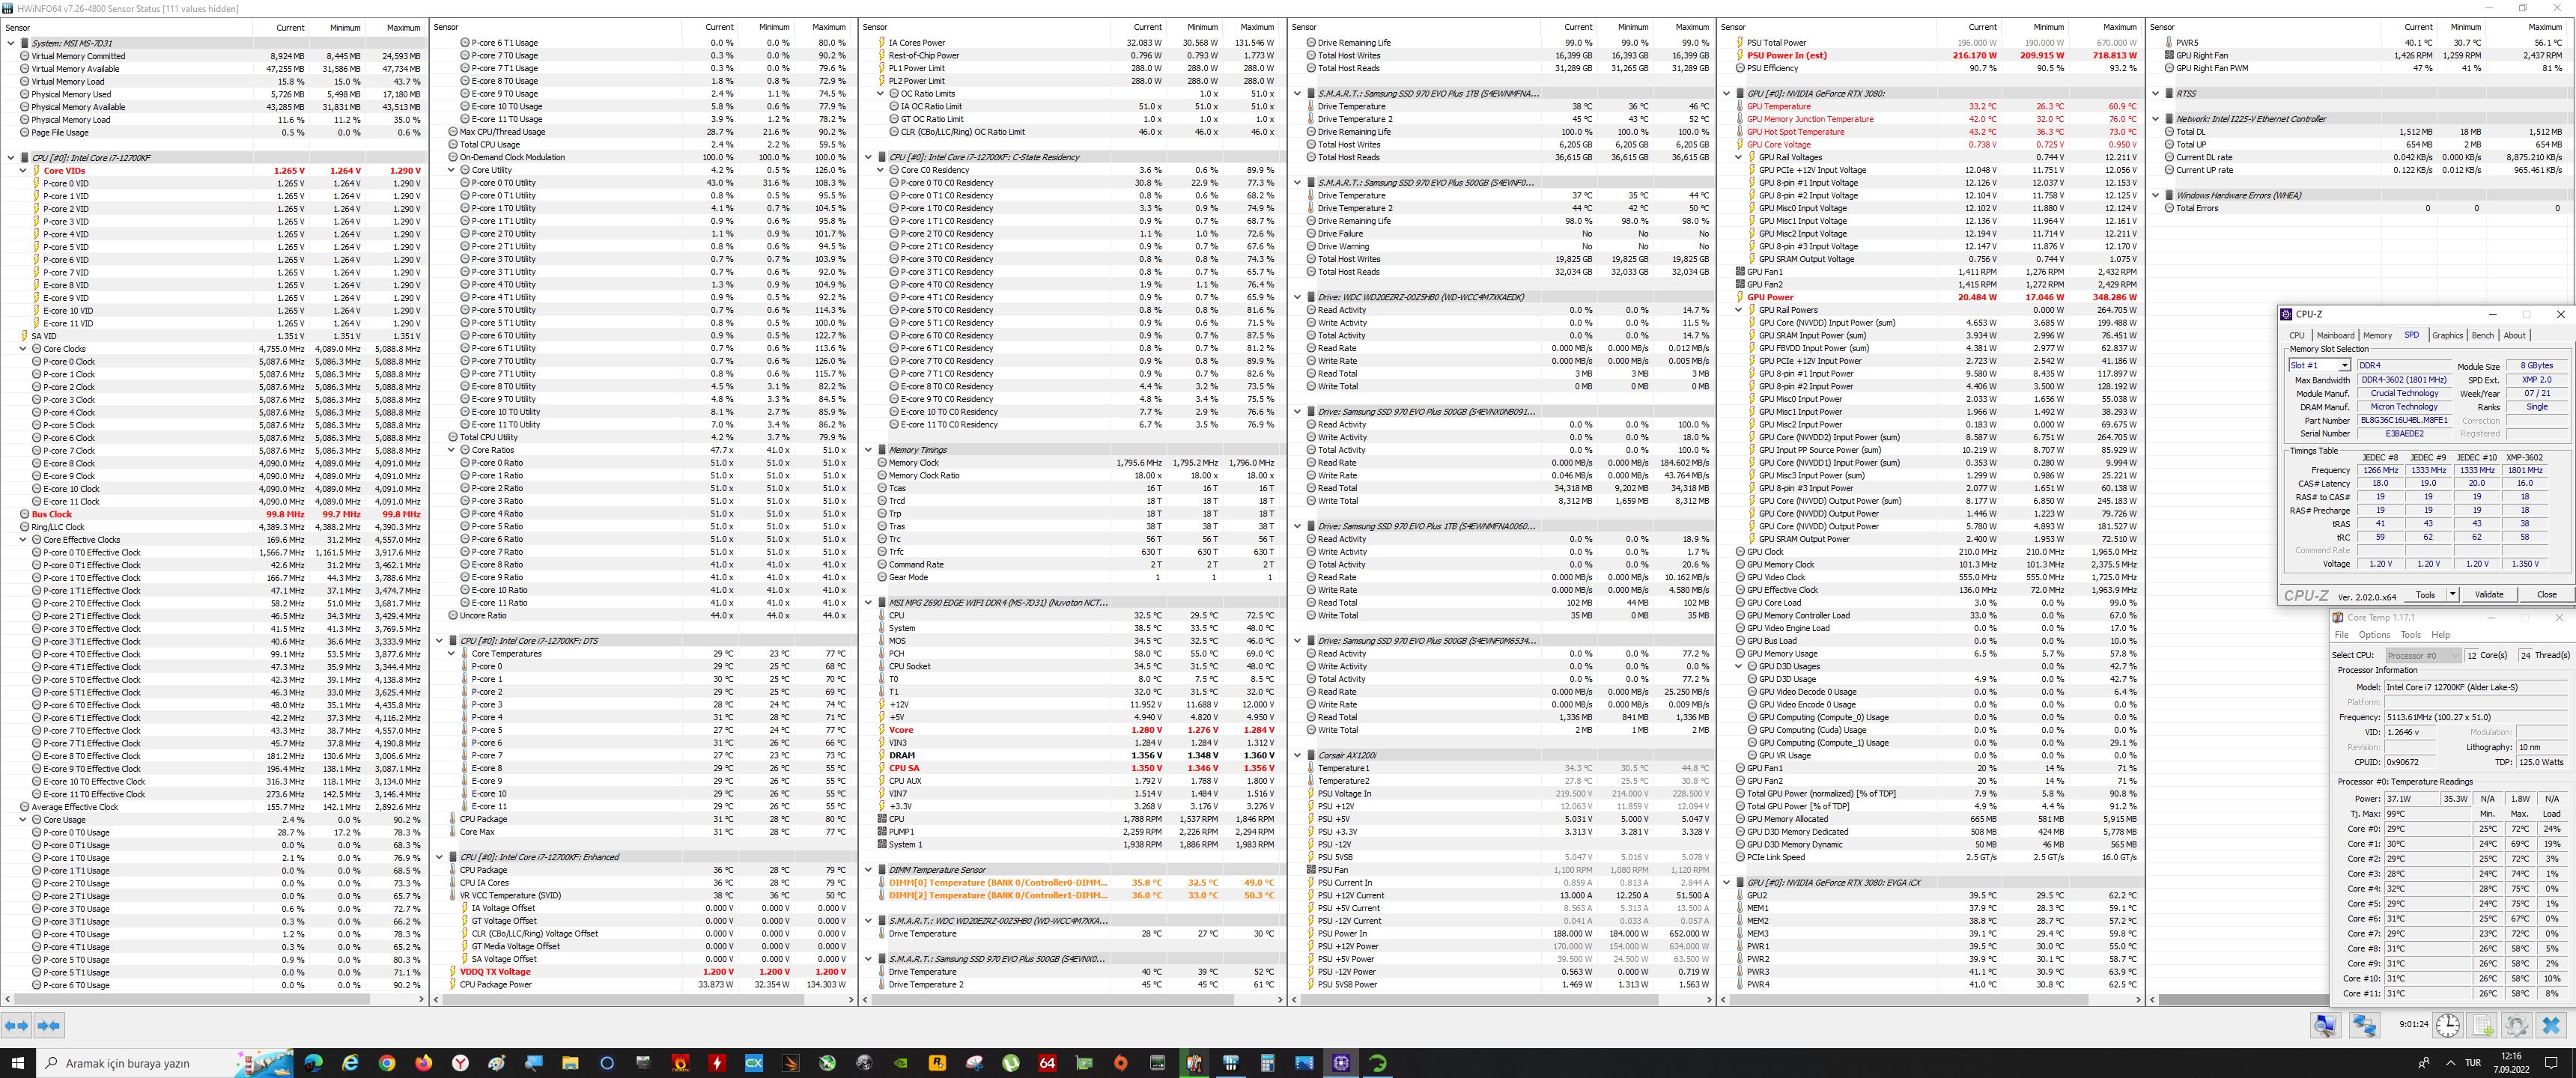Open HWiNFO system summary magnifier-monitor icon

tap(2325, 1025)
